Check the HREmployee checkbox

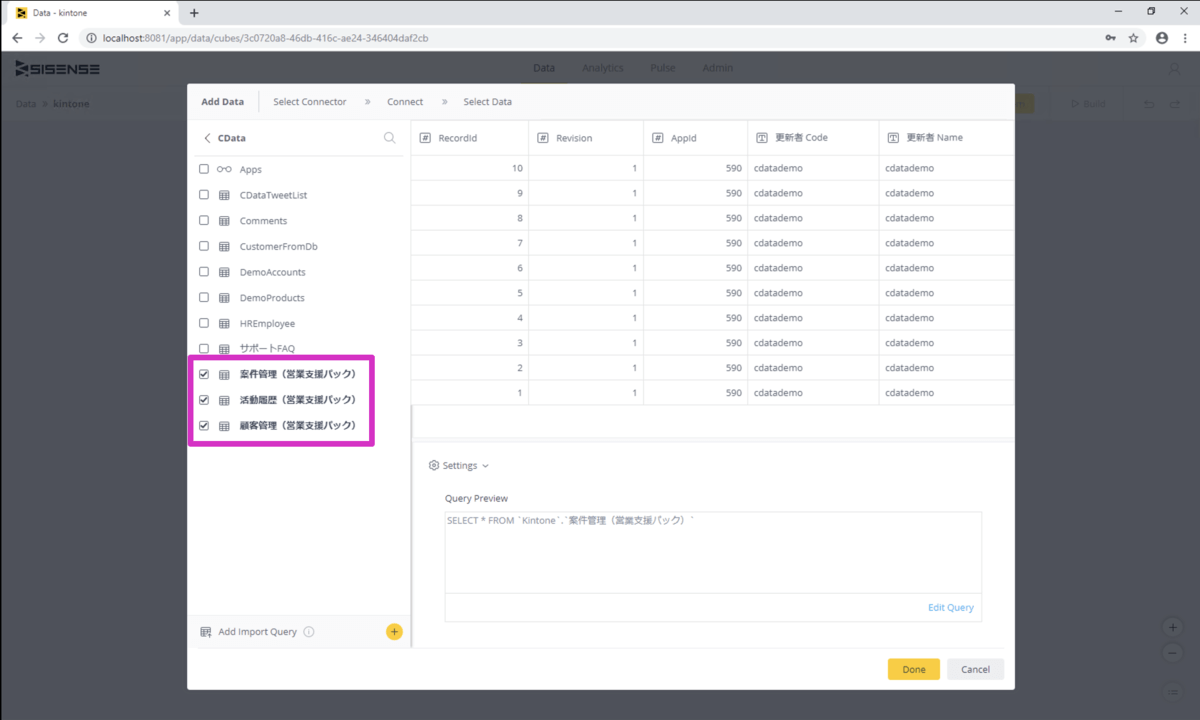pyautogui.click(x=204, y=323)
